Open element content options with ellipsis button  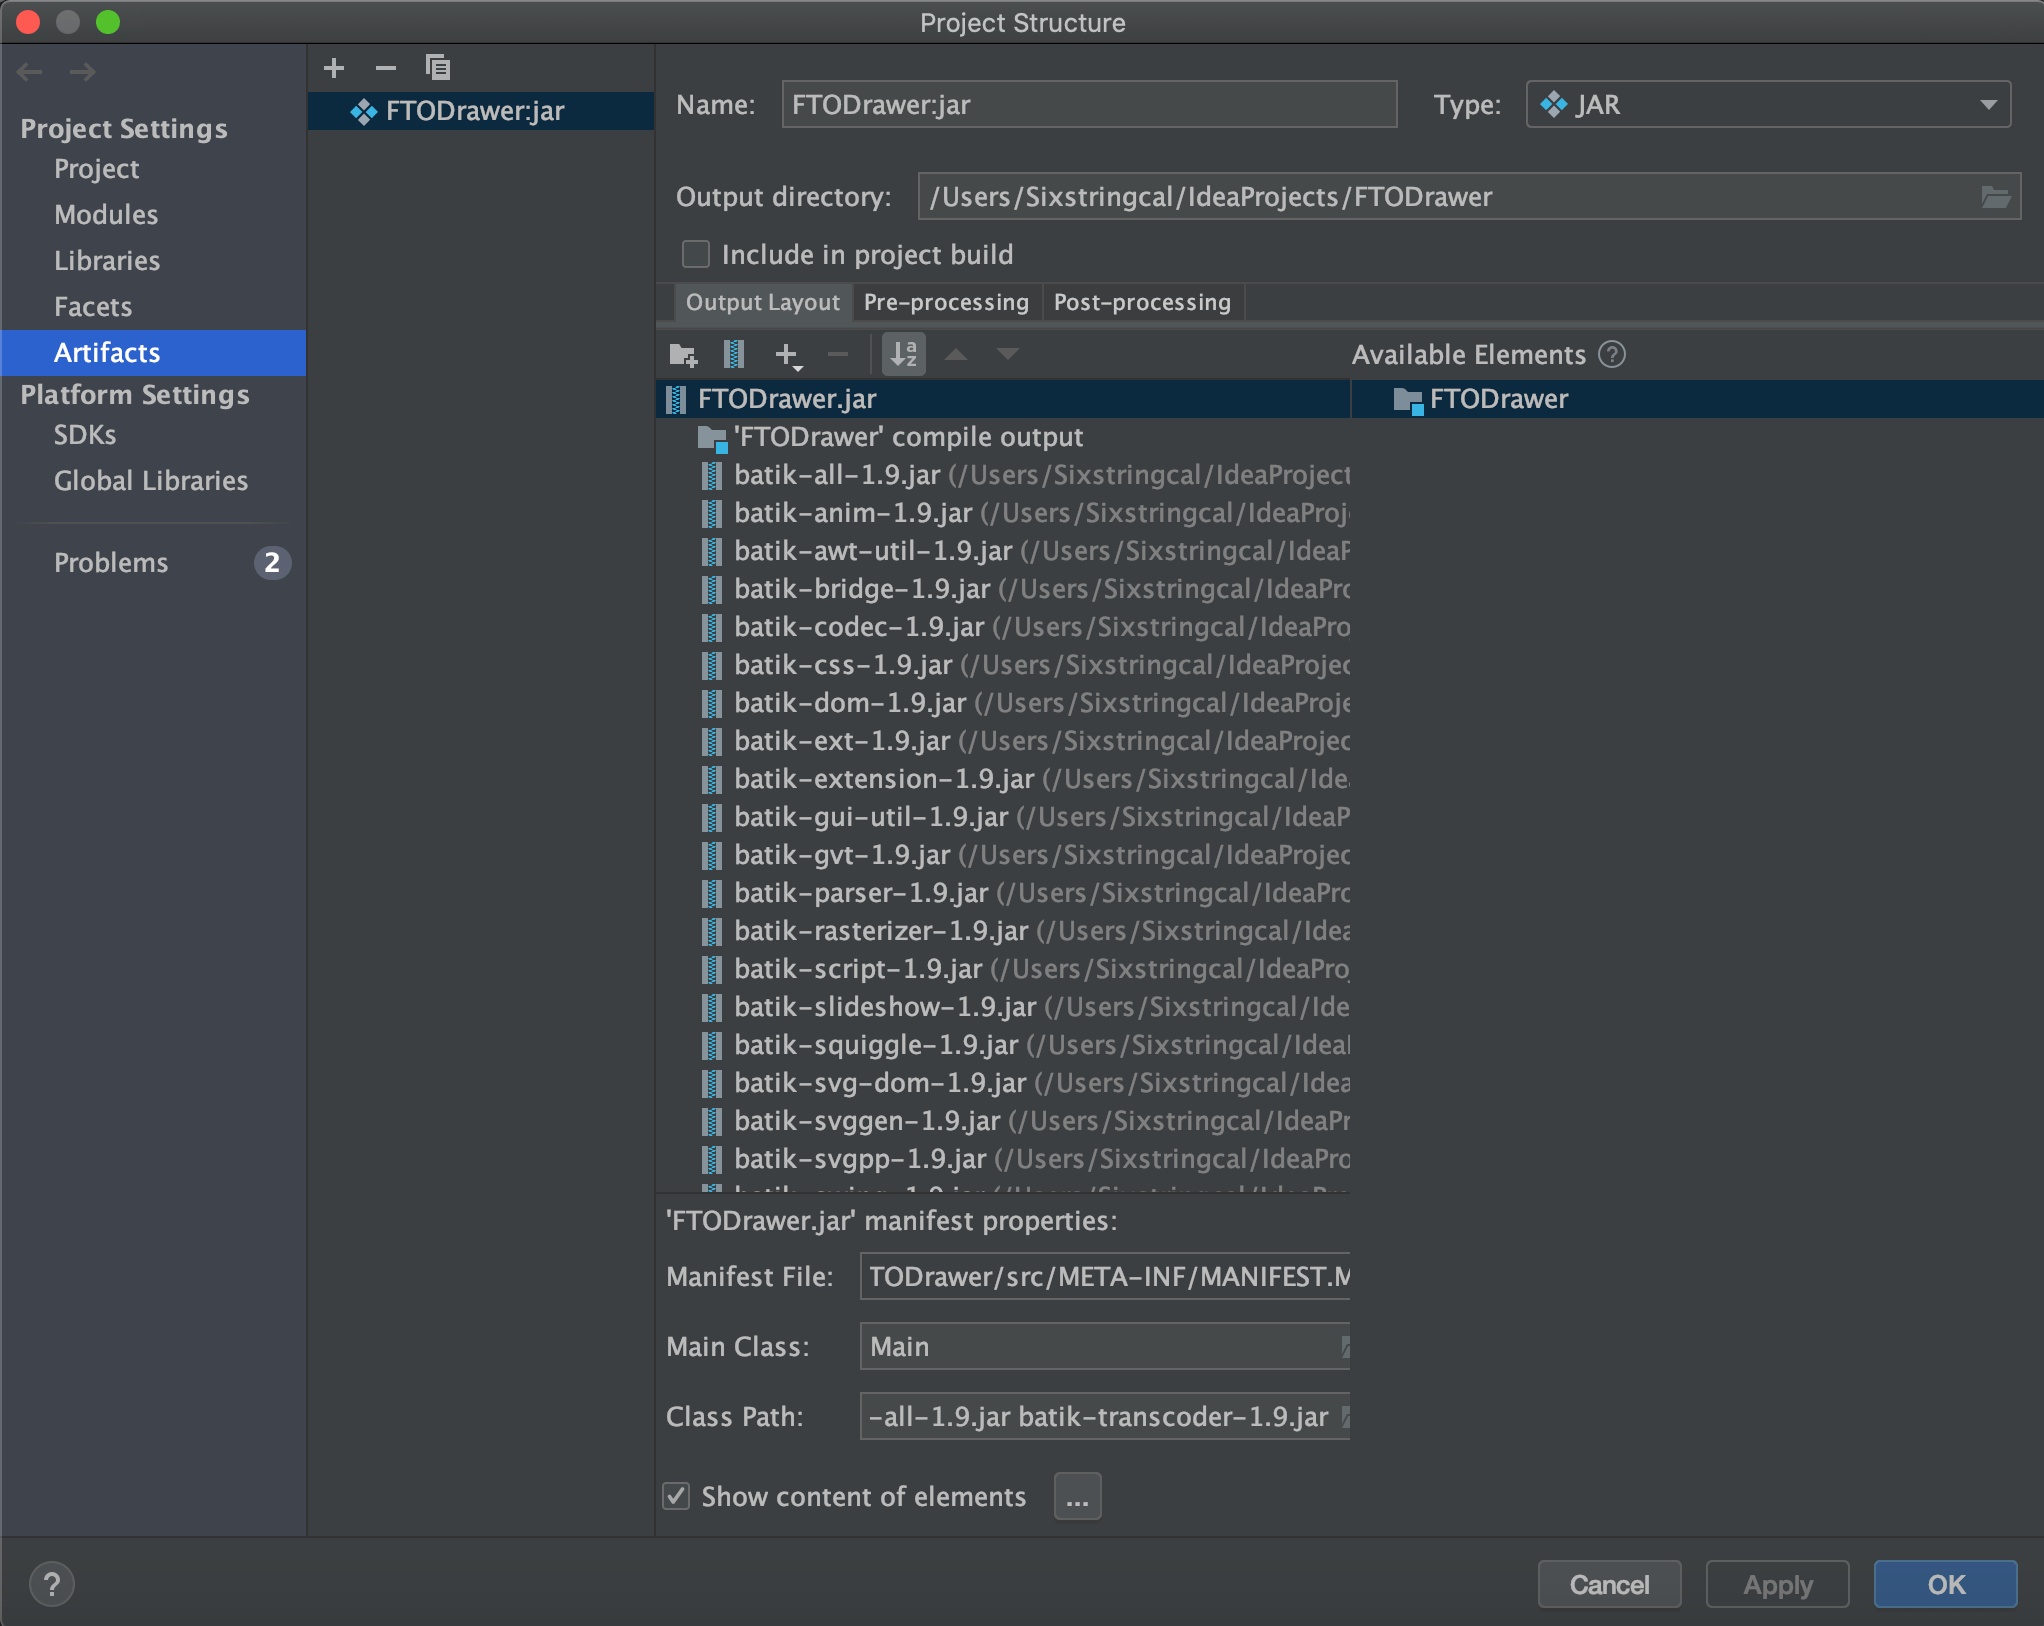[x=1076, y=1496]
